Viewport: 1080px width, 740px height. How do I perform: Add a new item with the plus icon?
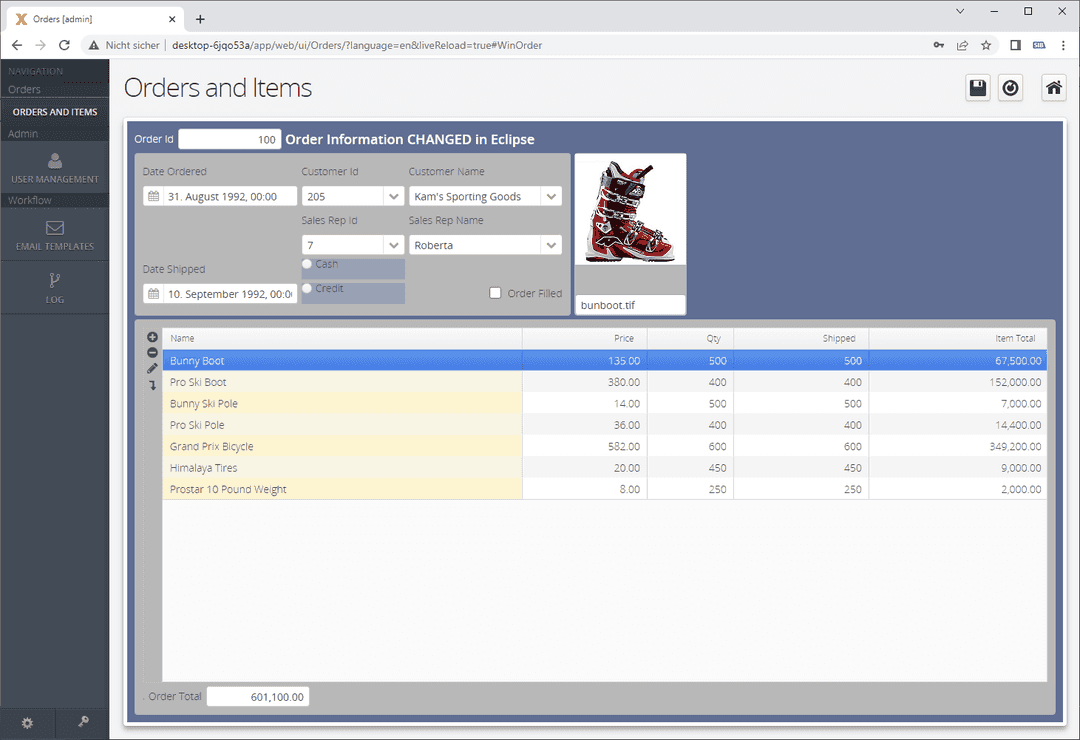coord(151,337)
